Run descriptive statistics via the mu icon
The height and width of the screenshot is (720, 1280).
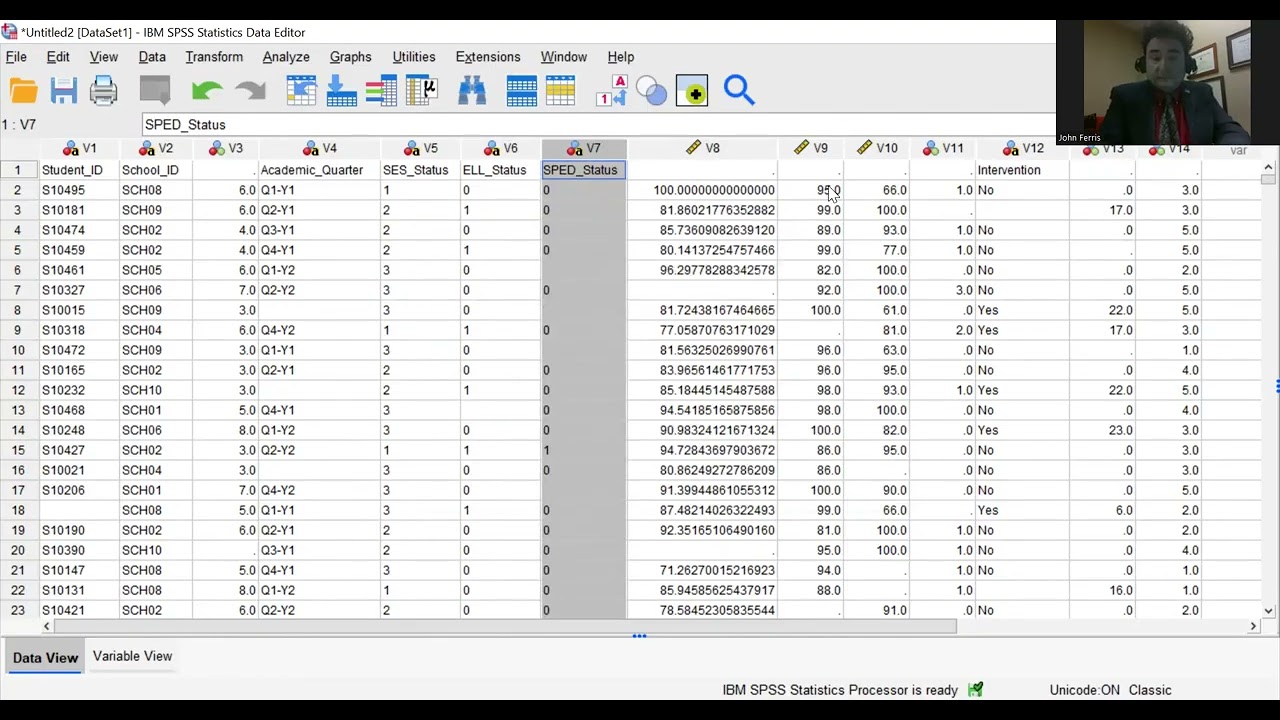point(422,91)
